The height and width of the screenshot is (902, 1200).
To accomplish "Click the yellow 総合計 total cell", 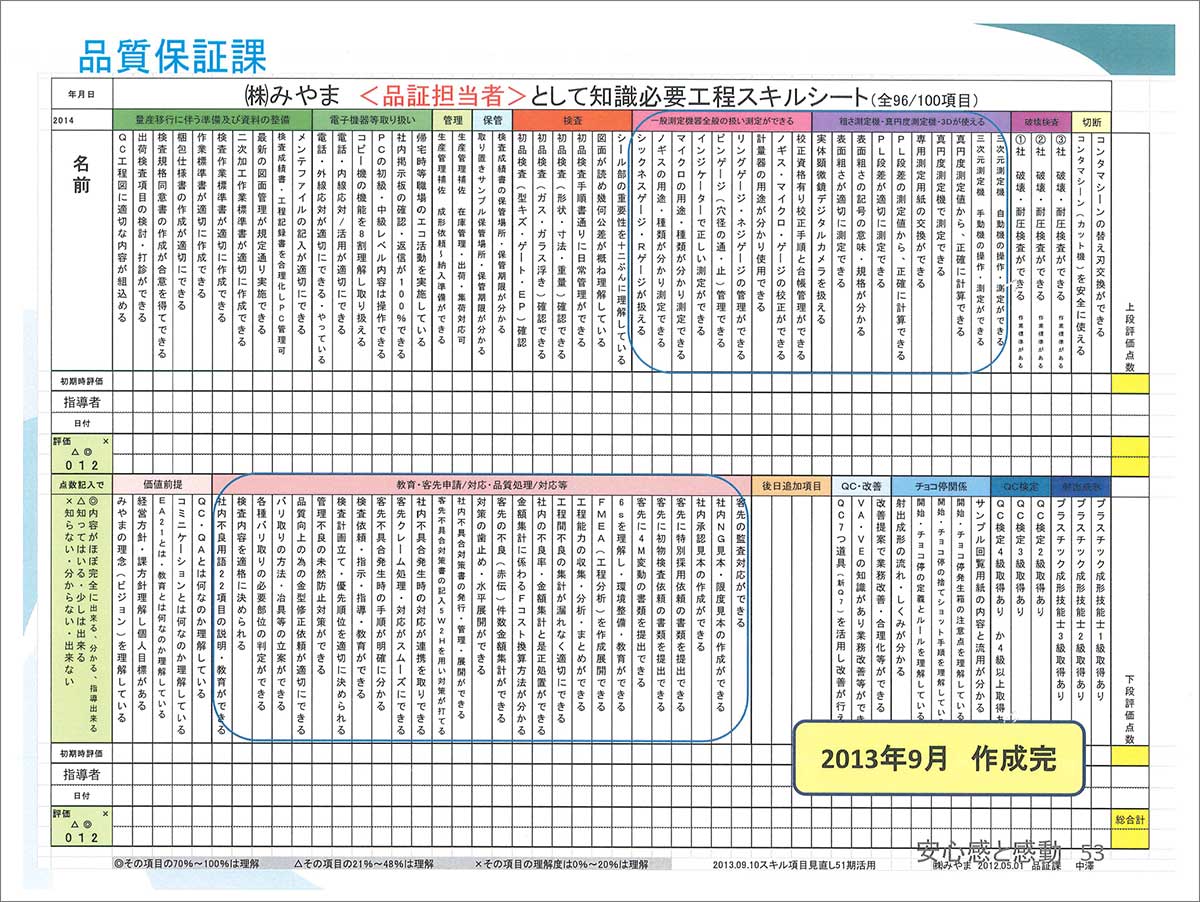I will click(1129, 821).
